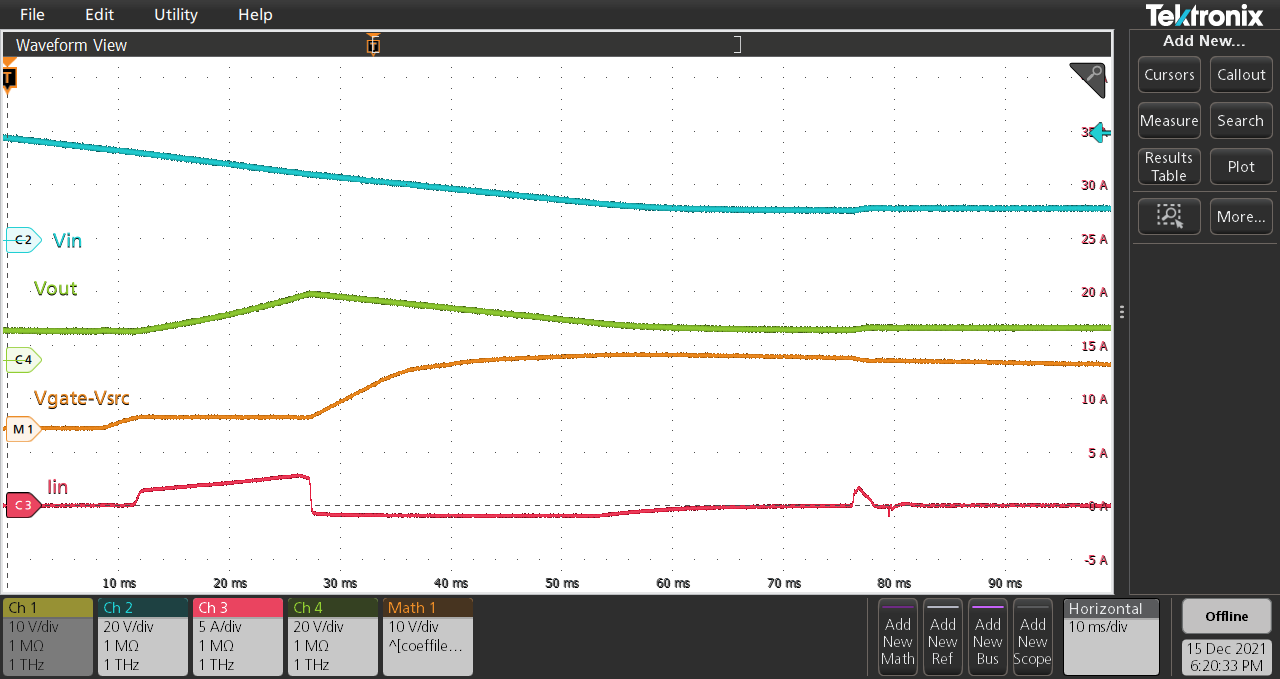Viewport: 1280px width, 679px height.
Task: Select the Waveform View tab
Action: tap(71, 45)
